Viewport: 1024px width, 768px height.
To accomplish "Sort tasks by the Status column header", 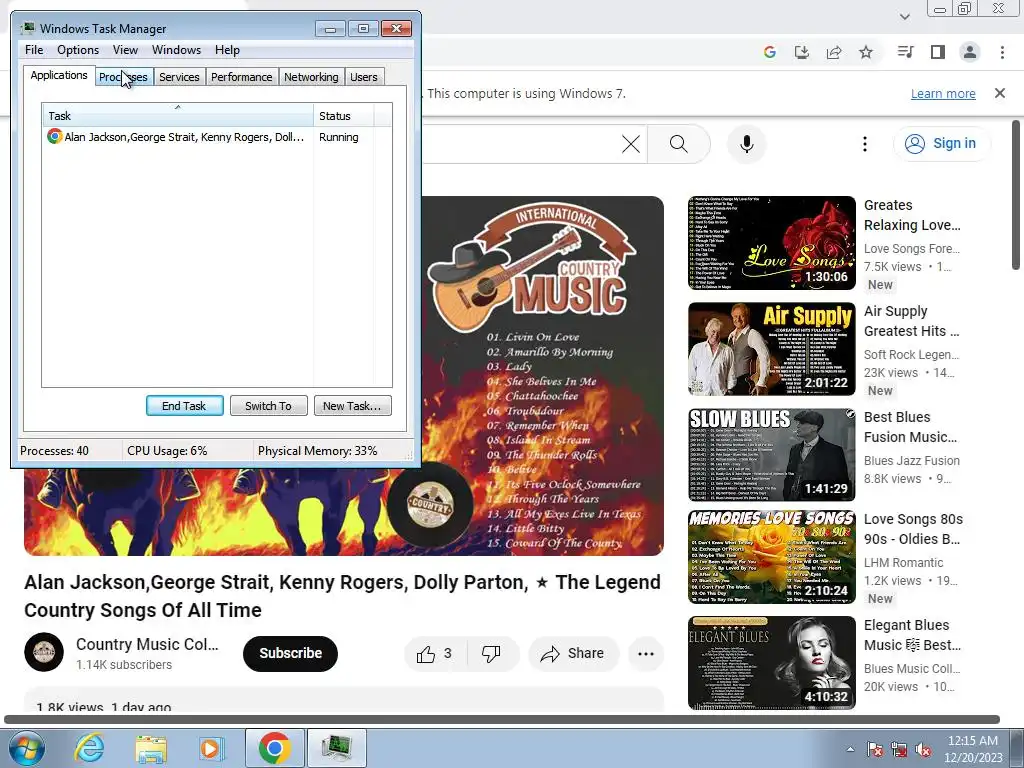I will 344,116.
